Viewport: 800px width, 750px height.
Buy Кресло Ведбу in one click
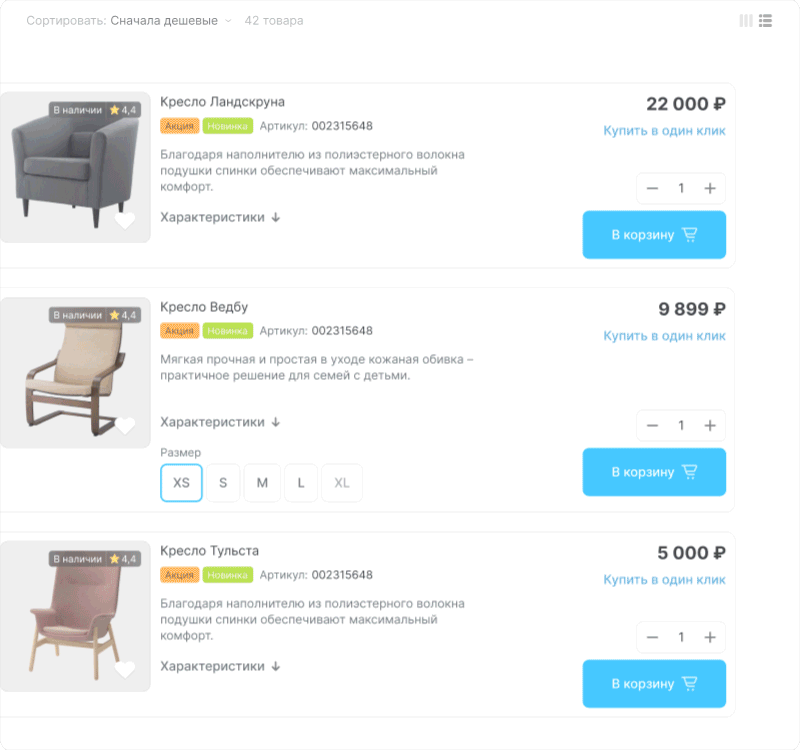(x=664, y=336)
